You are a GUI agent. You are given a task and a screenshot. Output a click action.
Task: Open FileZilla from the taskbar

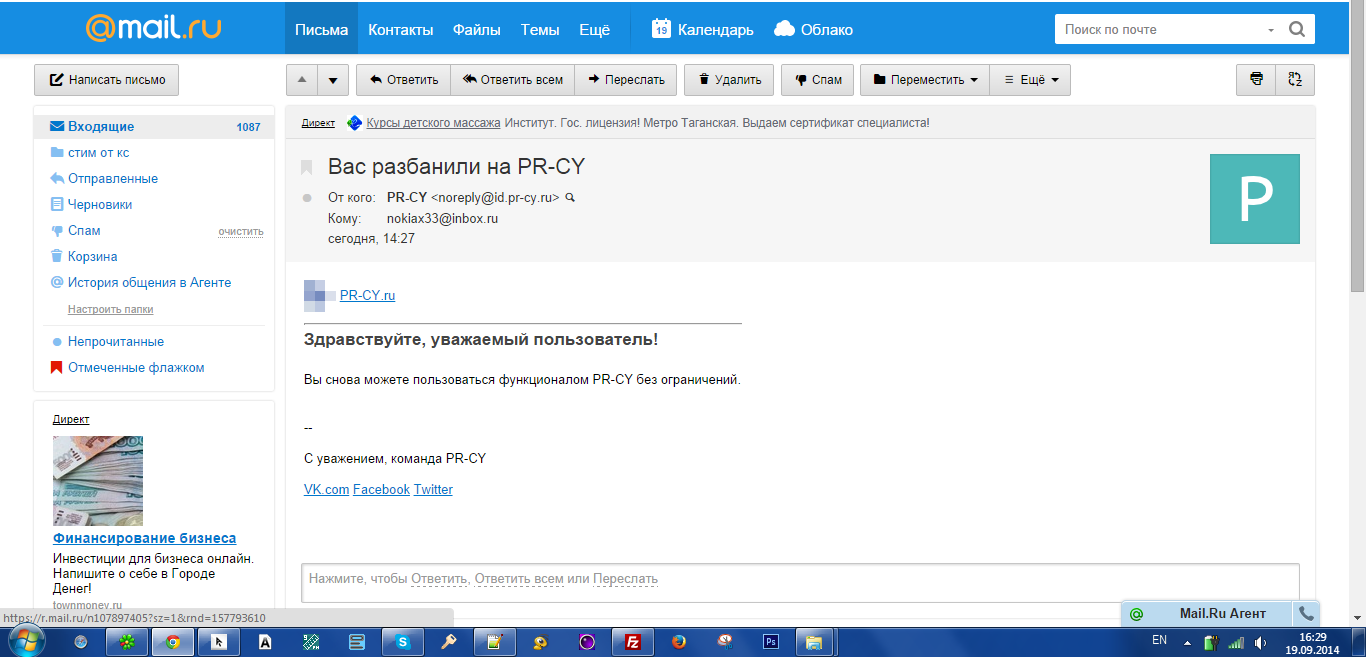[x=632, y=642]
